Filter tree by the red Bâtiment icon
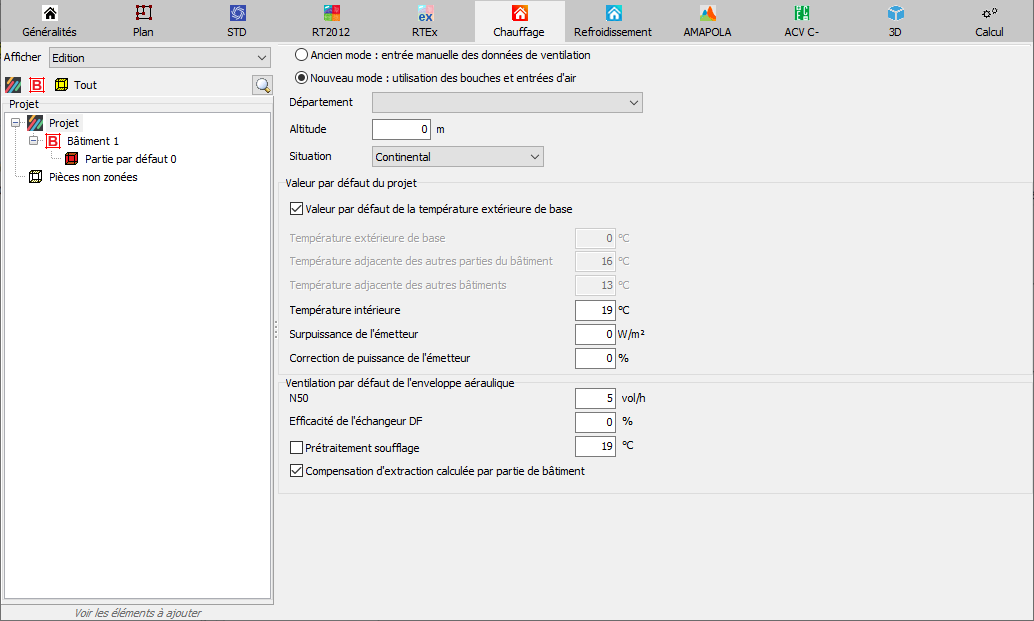 [x=37, y=85]
